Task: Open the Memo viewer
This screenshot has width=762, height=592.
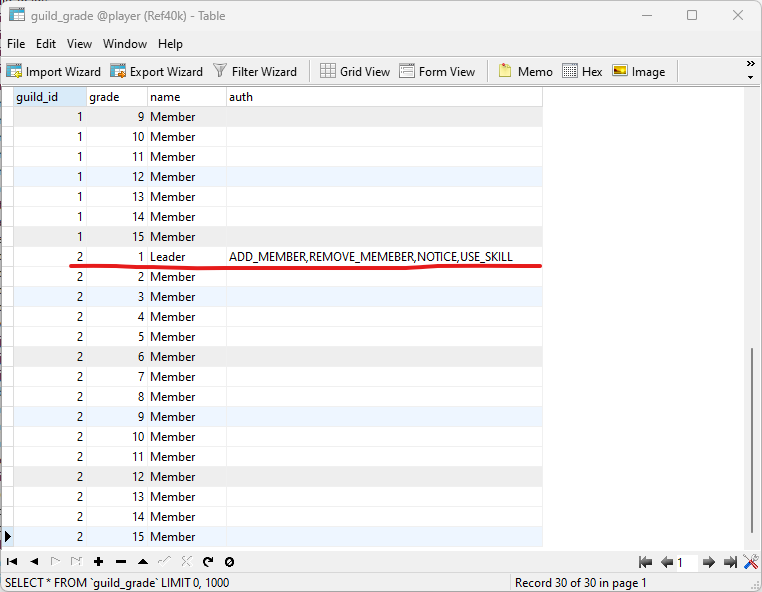Action: 525,71
